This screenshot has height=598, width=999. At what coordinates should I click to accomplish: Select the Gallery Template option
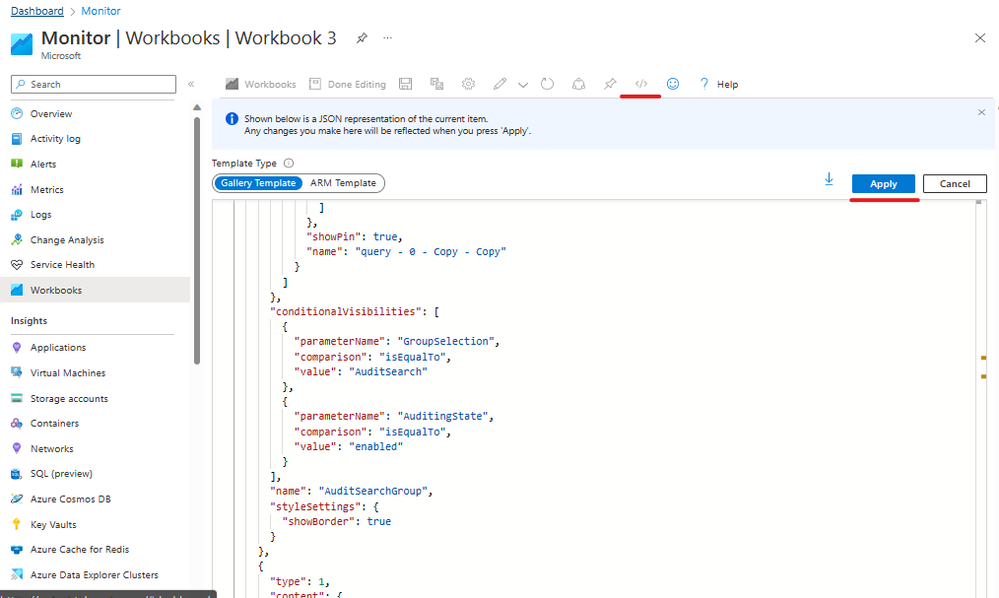(258, 183)
